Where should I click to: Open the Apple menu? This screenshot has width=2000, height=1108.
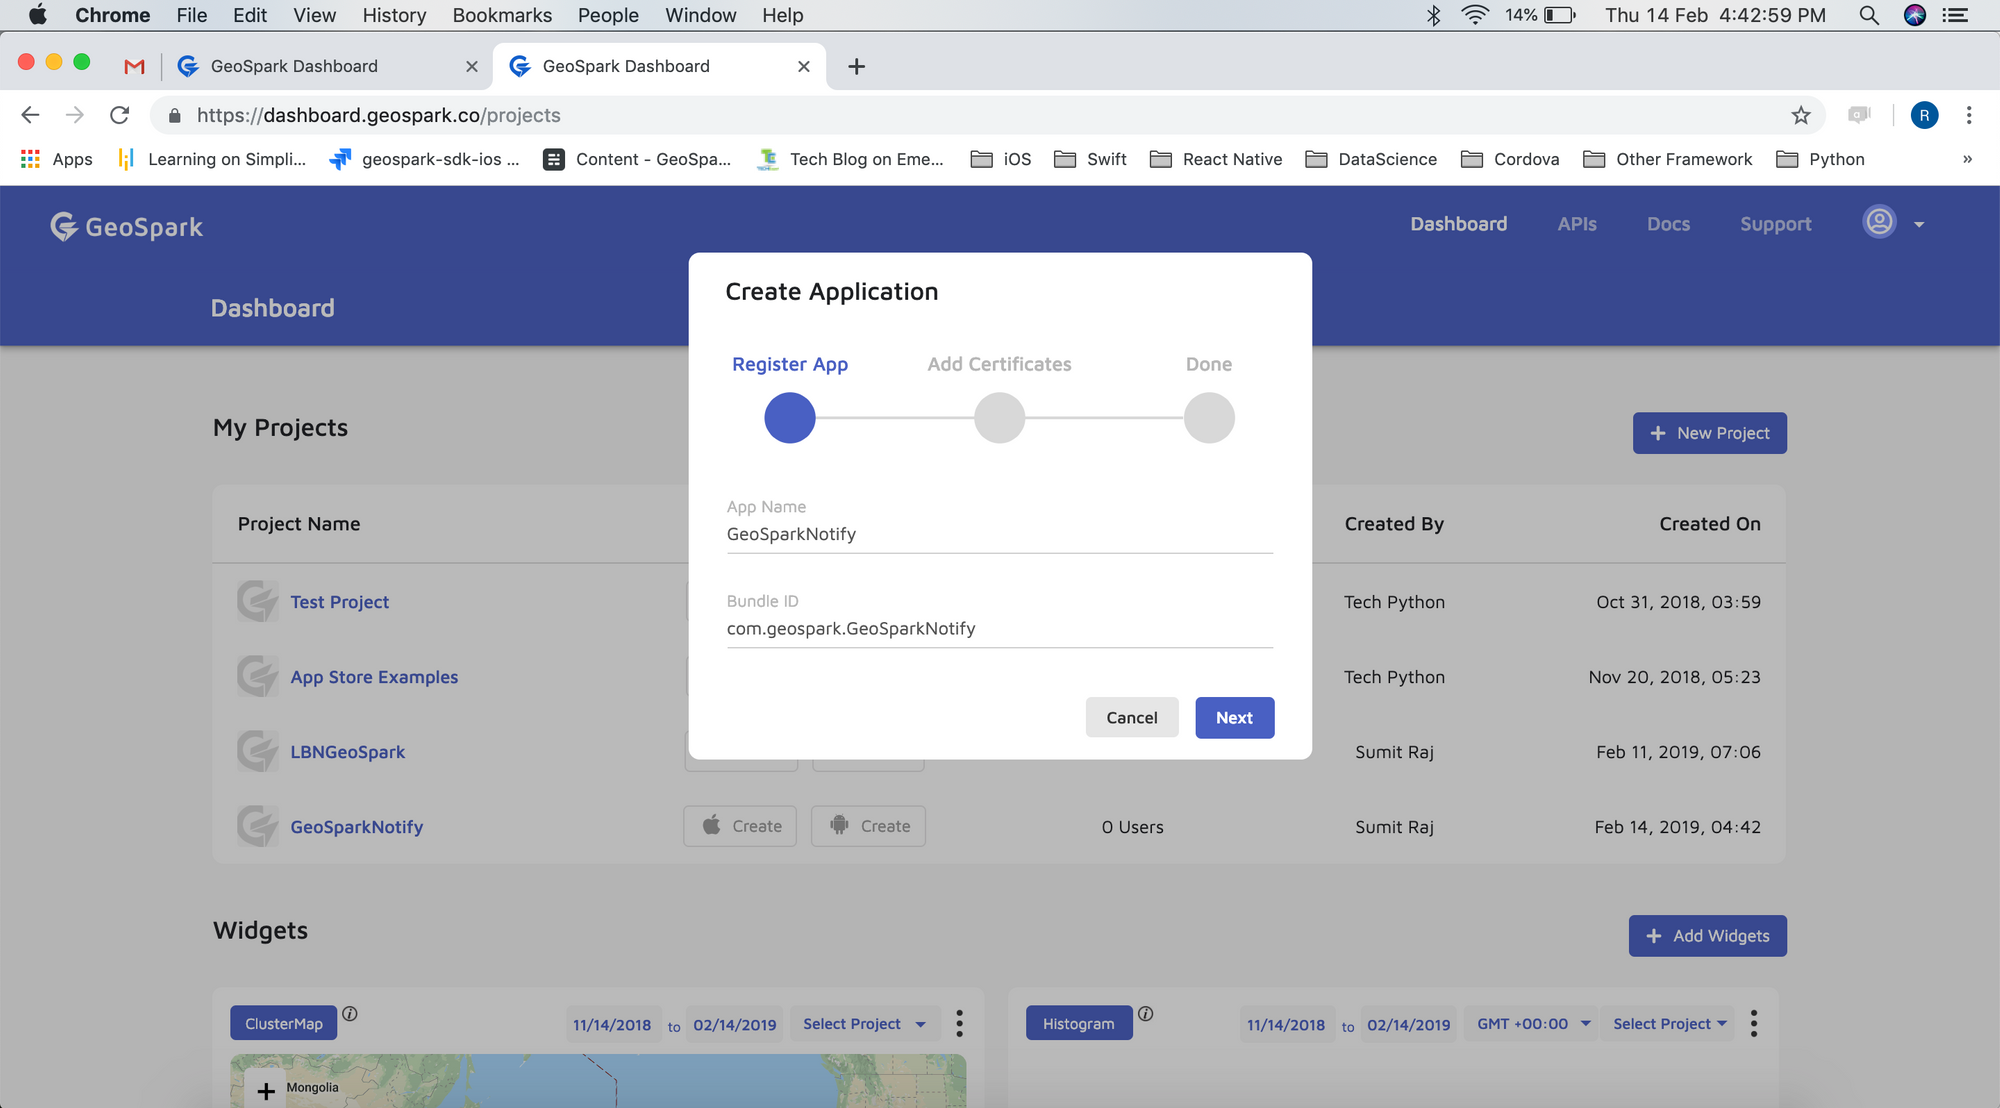(x=38, y=15)
